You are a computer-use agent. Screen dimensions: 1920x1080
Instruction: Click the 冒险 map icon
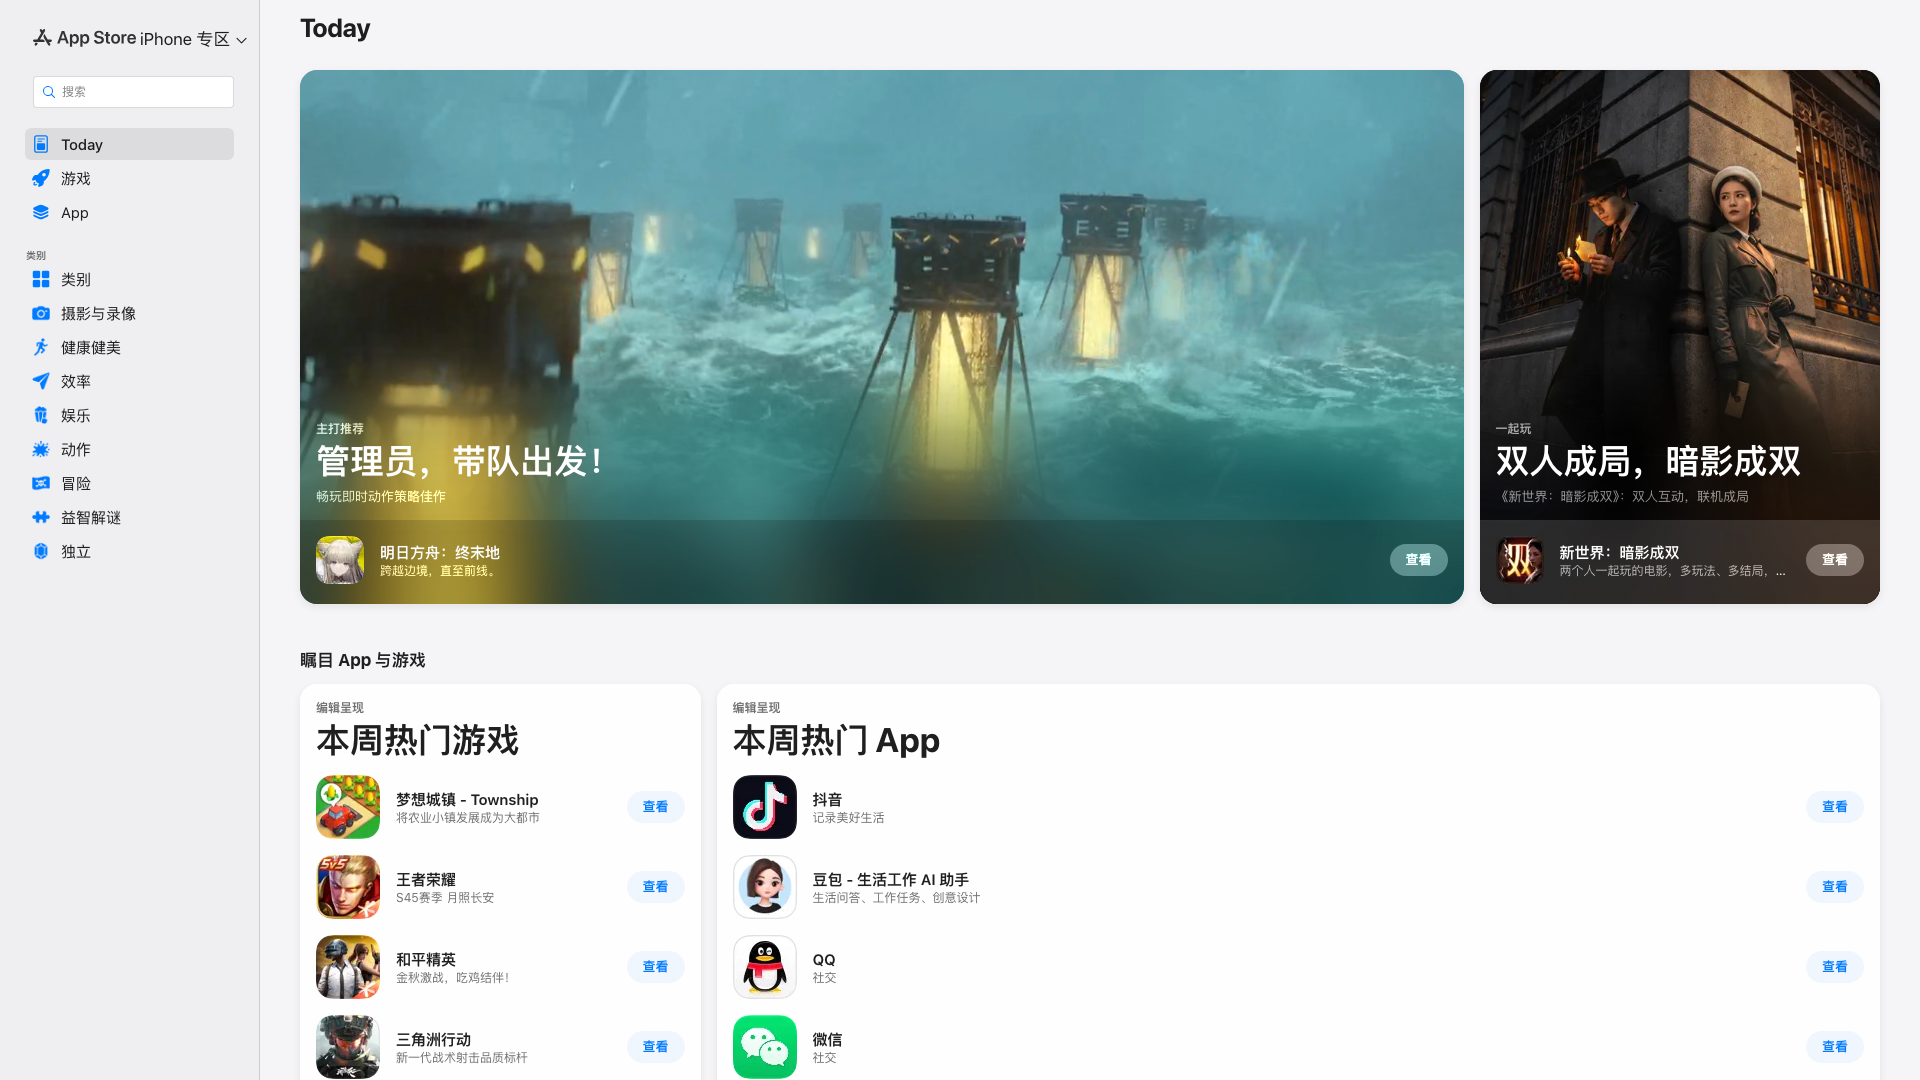(x=41, y=484)
